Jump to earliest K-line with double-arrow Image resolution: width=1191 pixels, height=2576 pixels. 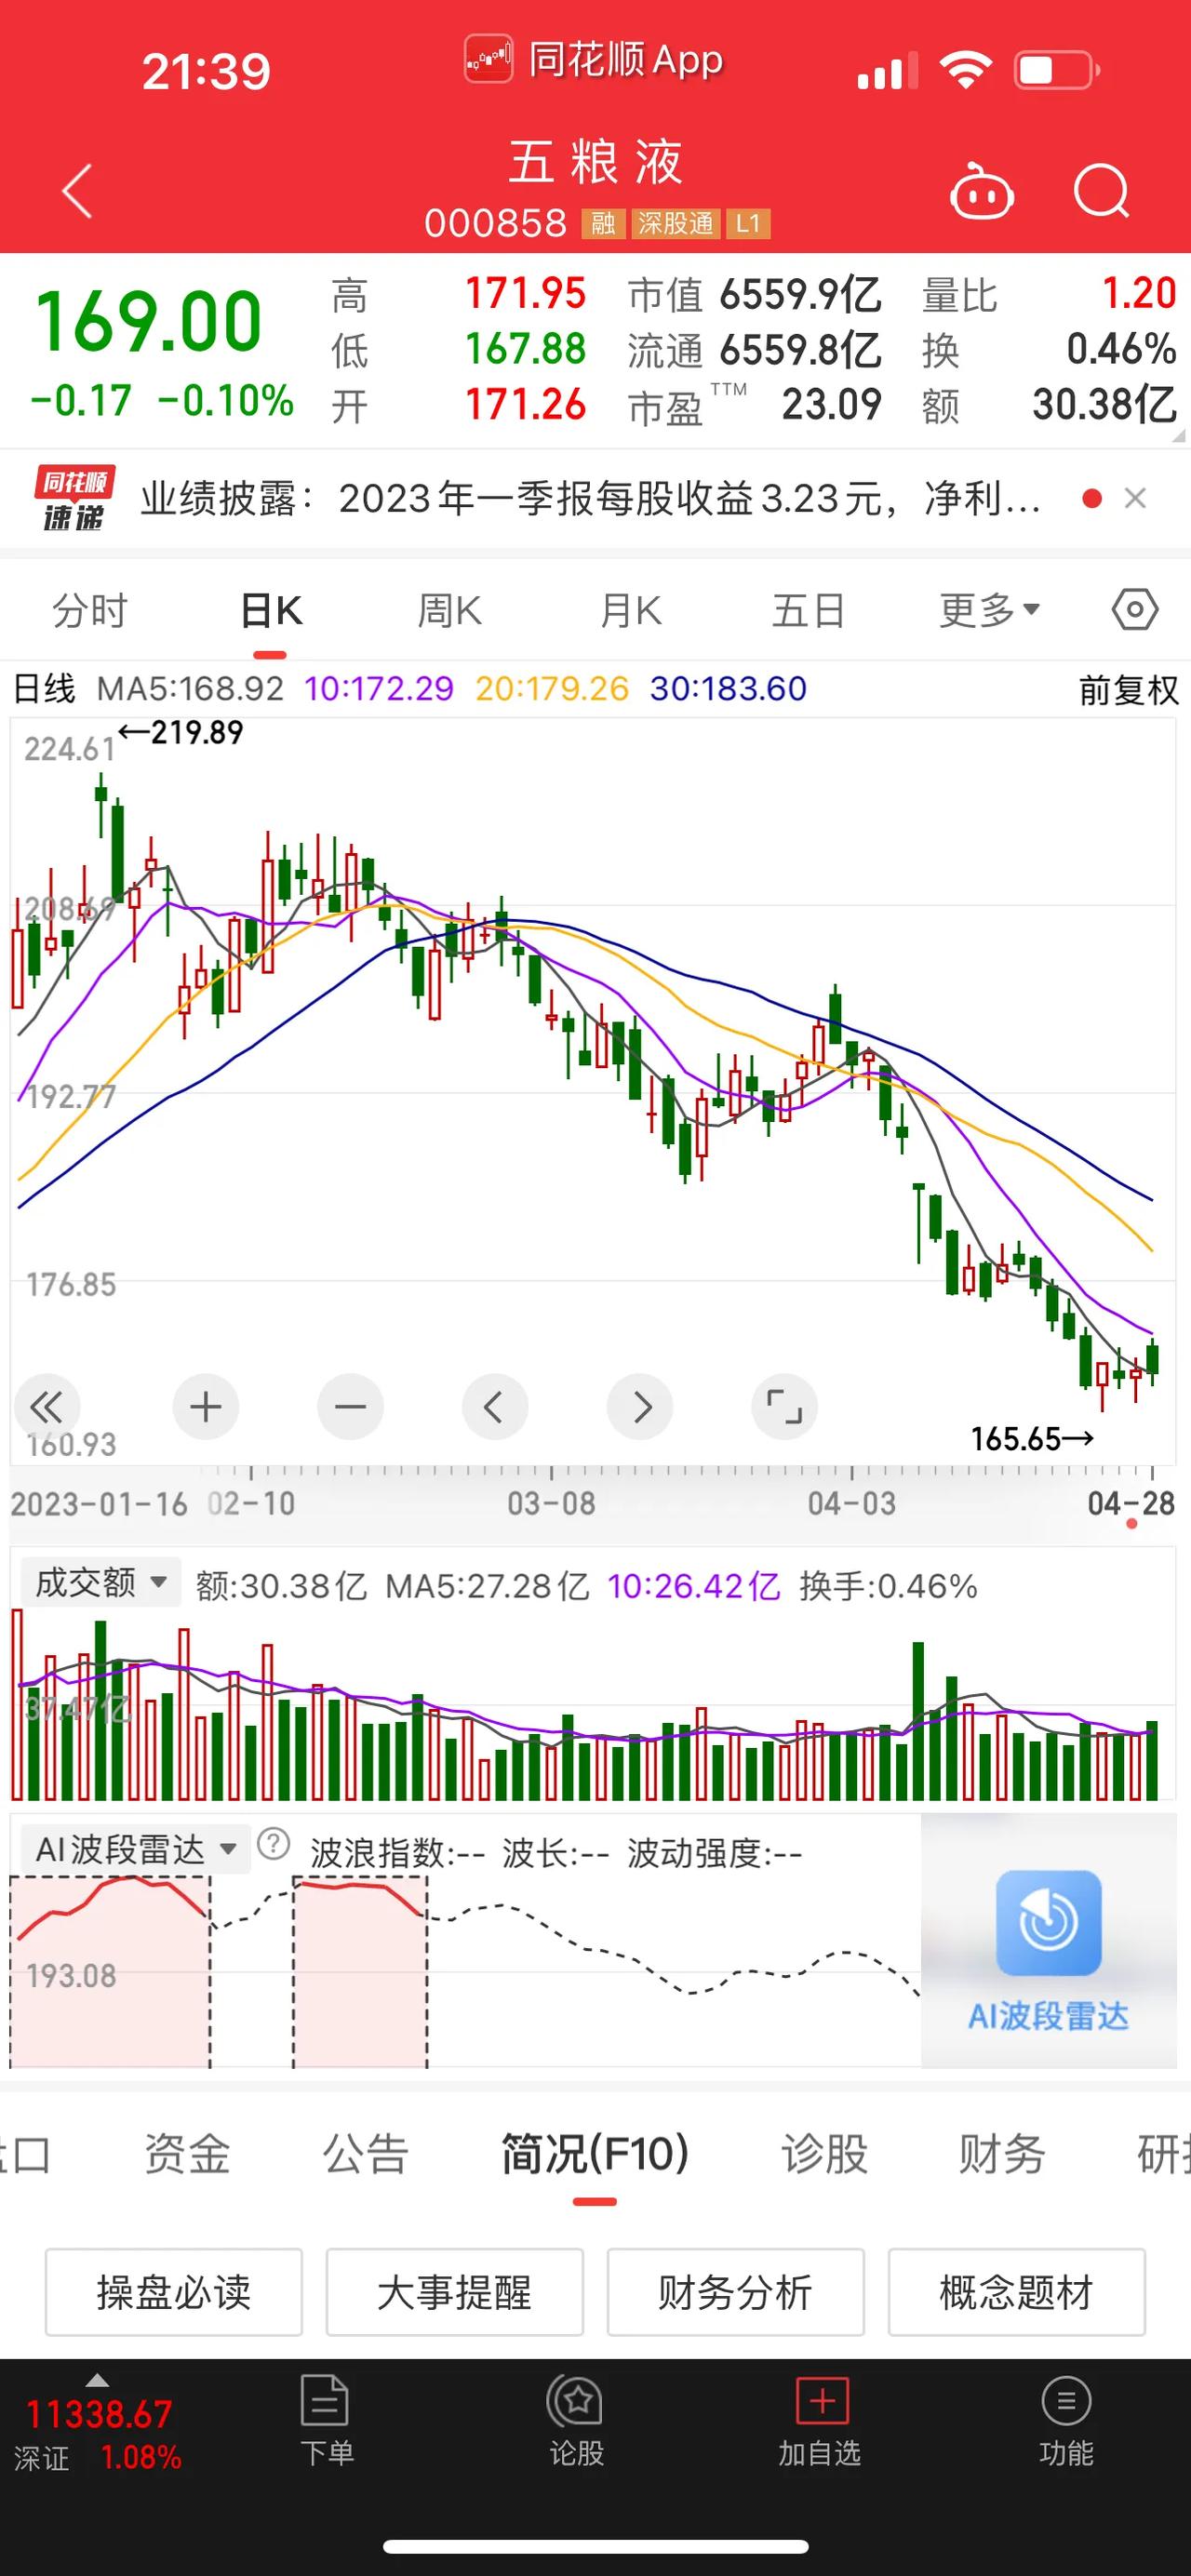point(46,1407)
